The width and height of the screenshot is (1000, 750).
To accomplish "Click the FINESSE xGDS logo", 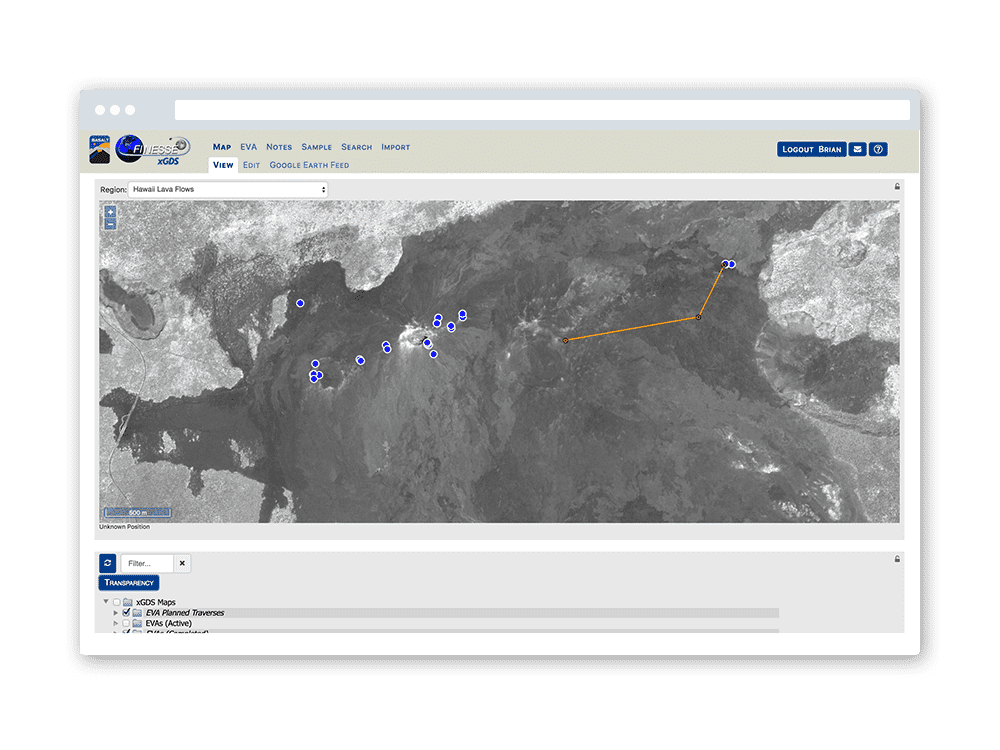I will tap(153, 151).
